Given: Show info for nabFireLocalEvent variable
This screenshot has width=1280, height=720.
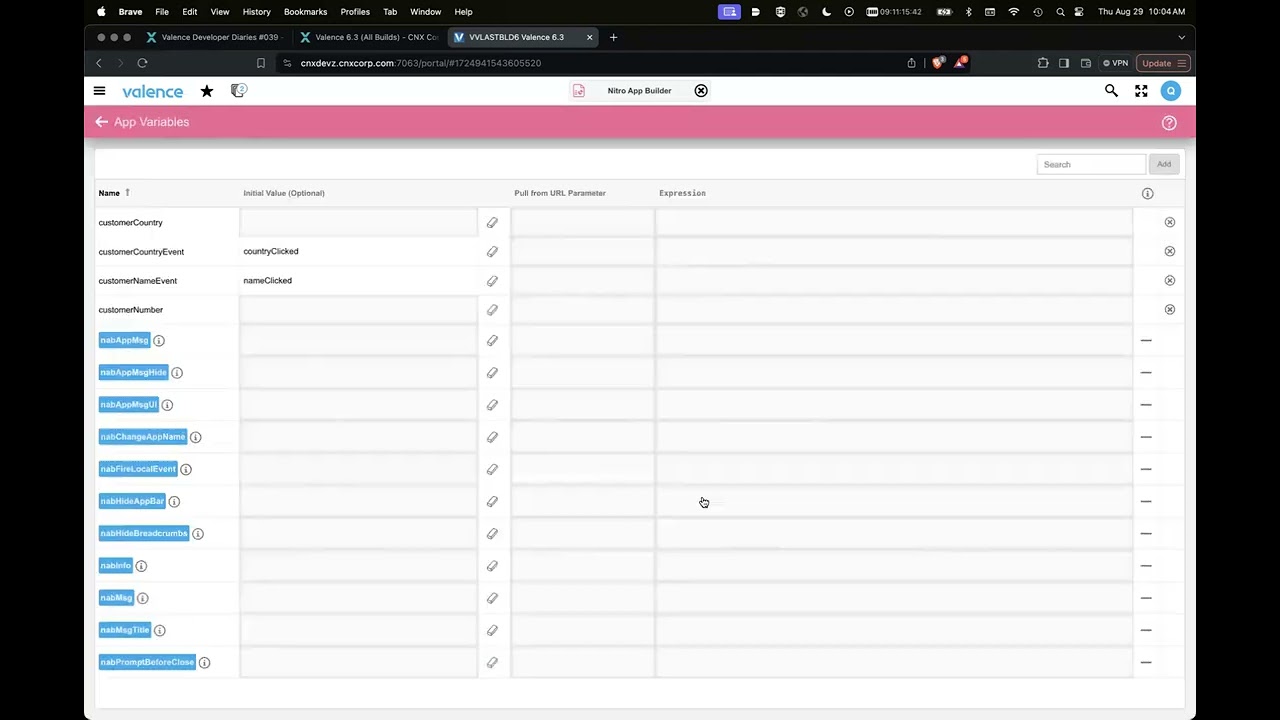Looking at the screenshot, I should click(186, 469).
